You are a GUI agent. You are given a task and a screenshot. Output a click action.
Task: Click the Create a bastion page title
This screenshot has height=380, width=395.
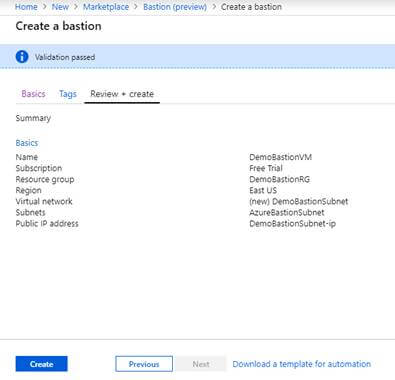click(x=58, y=26)
